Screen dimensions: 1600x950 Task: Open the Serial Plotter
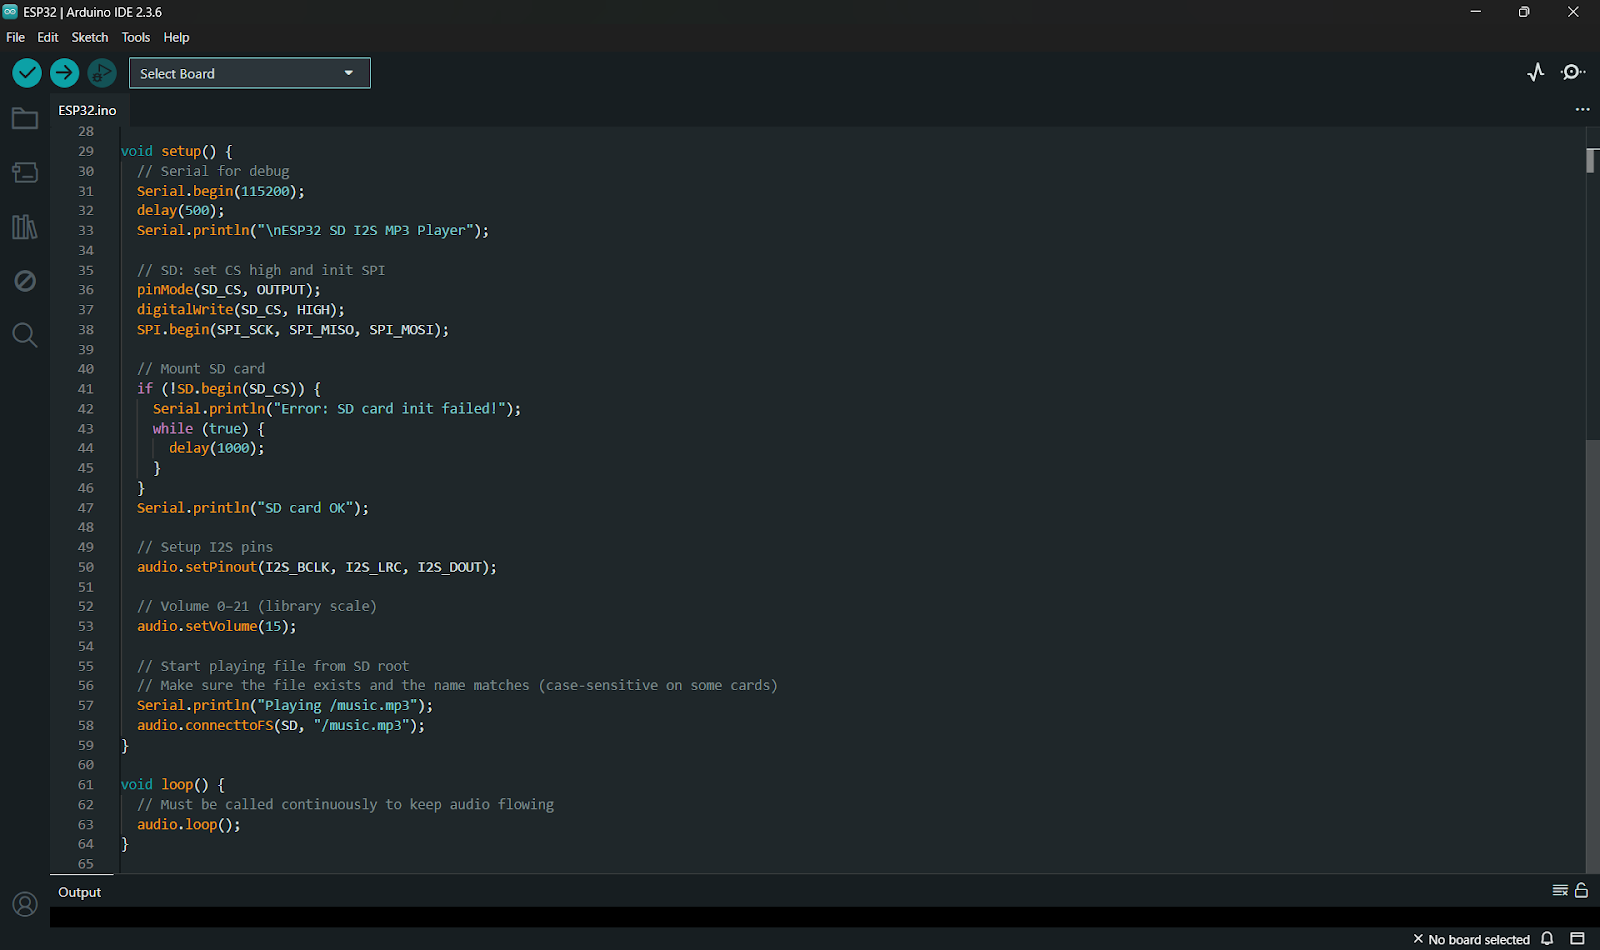[1536, 72]
